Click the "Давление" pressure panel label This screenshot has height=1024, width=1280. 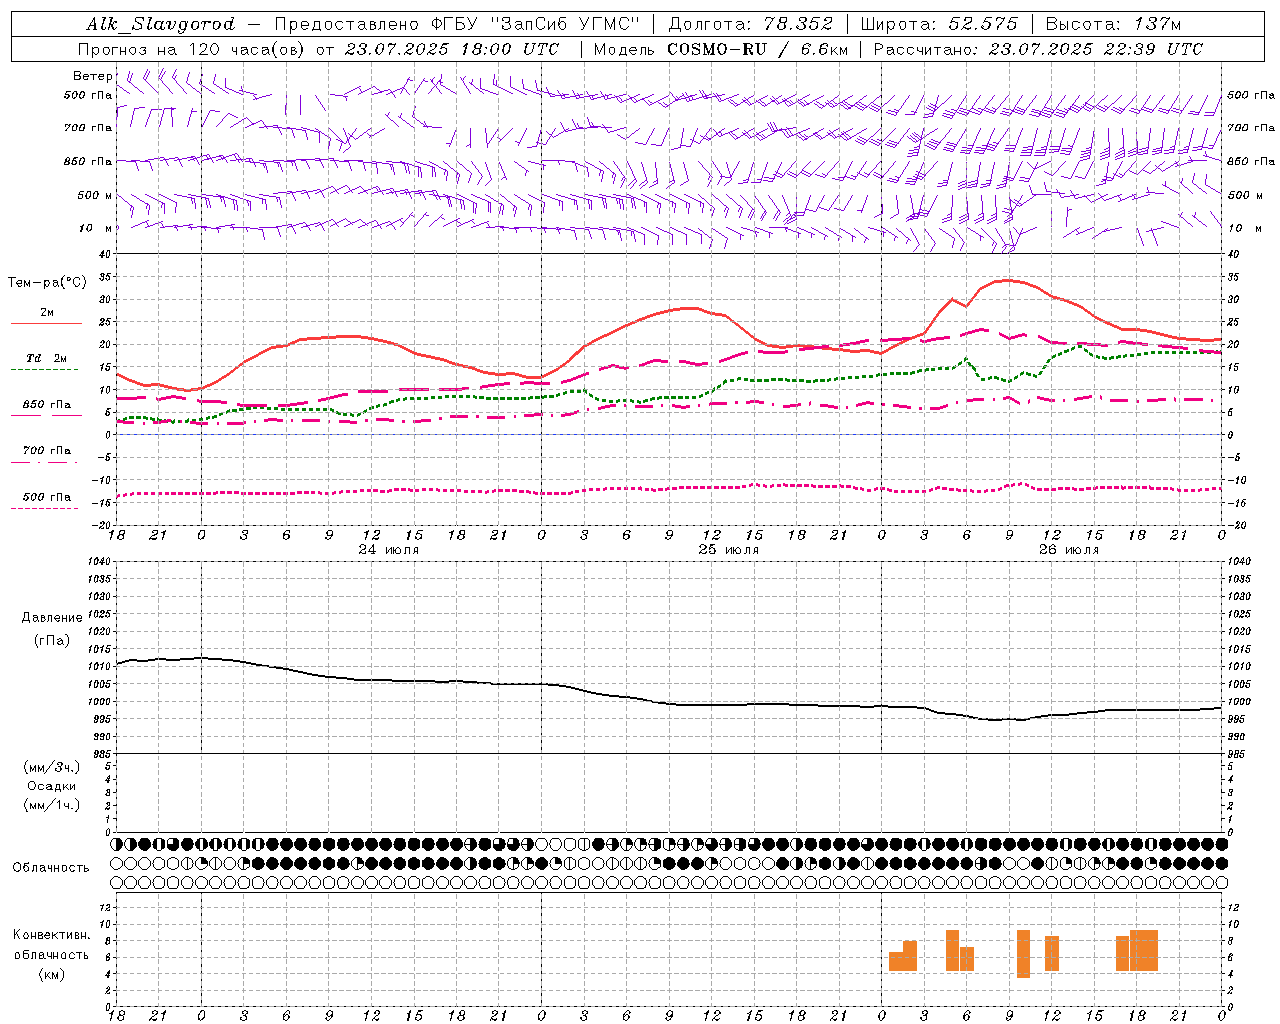click(x=52, y=618)
